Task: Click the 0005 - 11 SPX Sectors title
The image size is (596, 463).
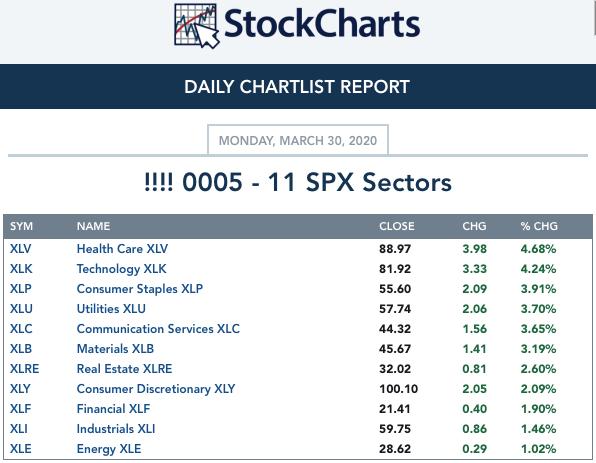Action: [x=298, y=182]
